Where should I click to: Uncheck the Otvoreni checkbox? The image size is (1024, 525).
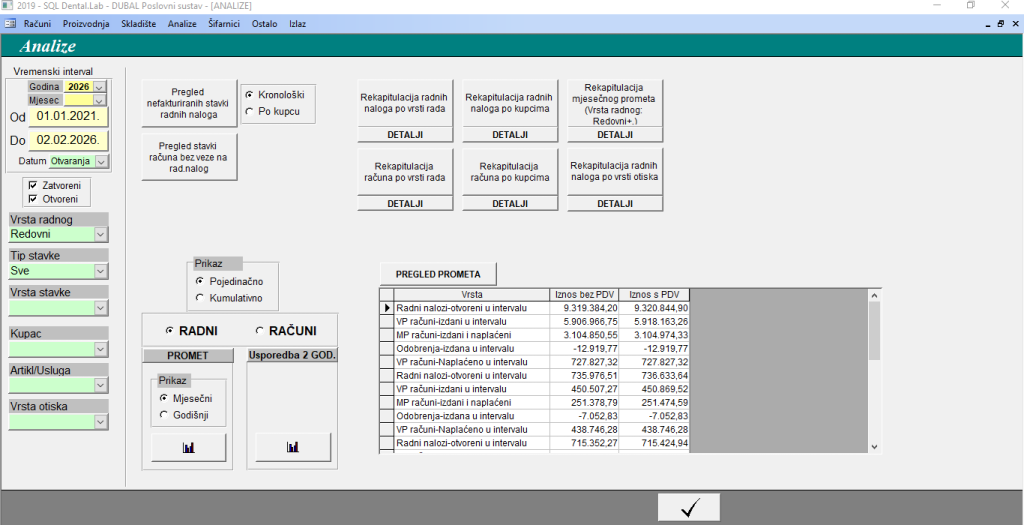tap(34, 199)
